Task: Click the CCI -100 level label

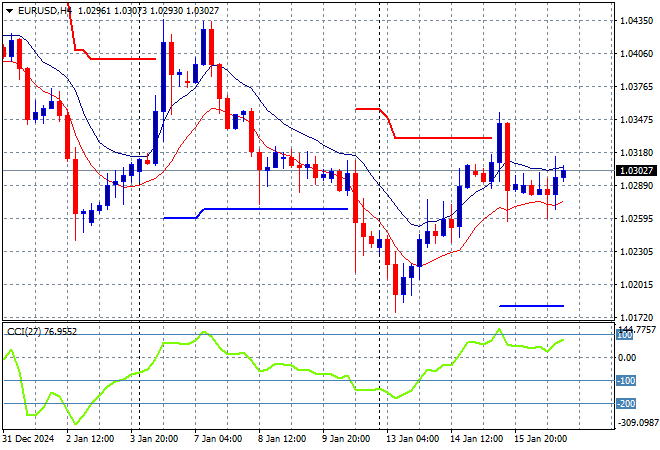Action: click(626, 381)
